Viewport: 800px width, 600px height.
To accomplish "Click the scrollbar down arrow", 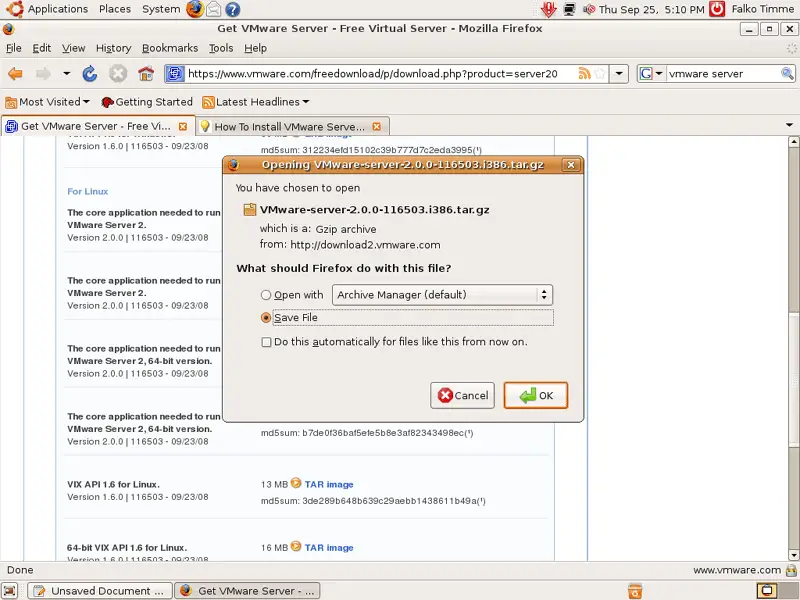I will 793,555.
